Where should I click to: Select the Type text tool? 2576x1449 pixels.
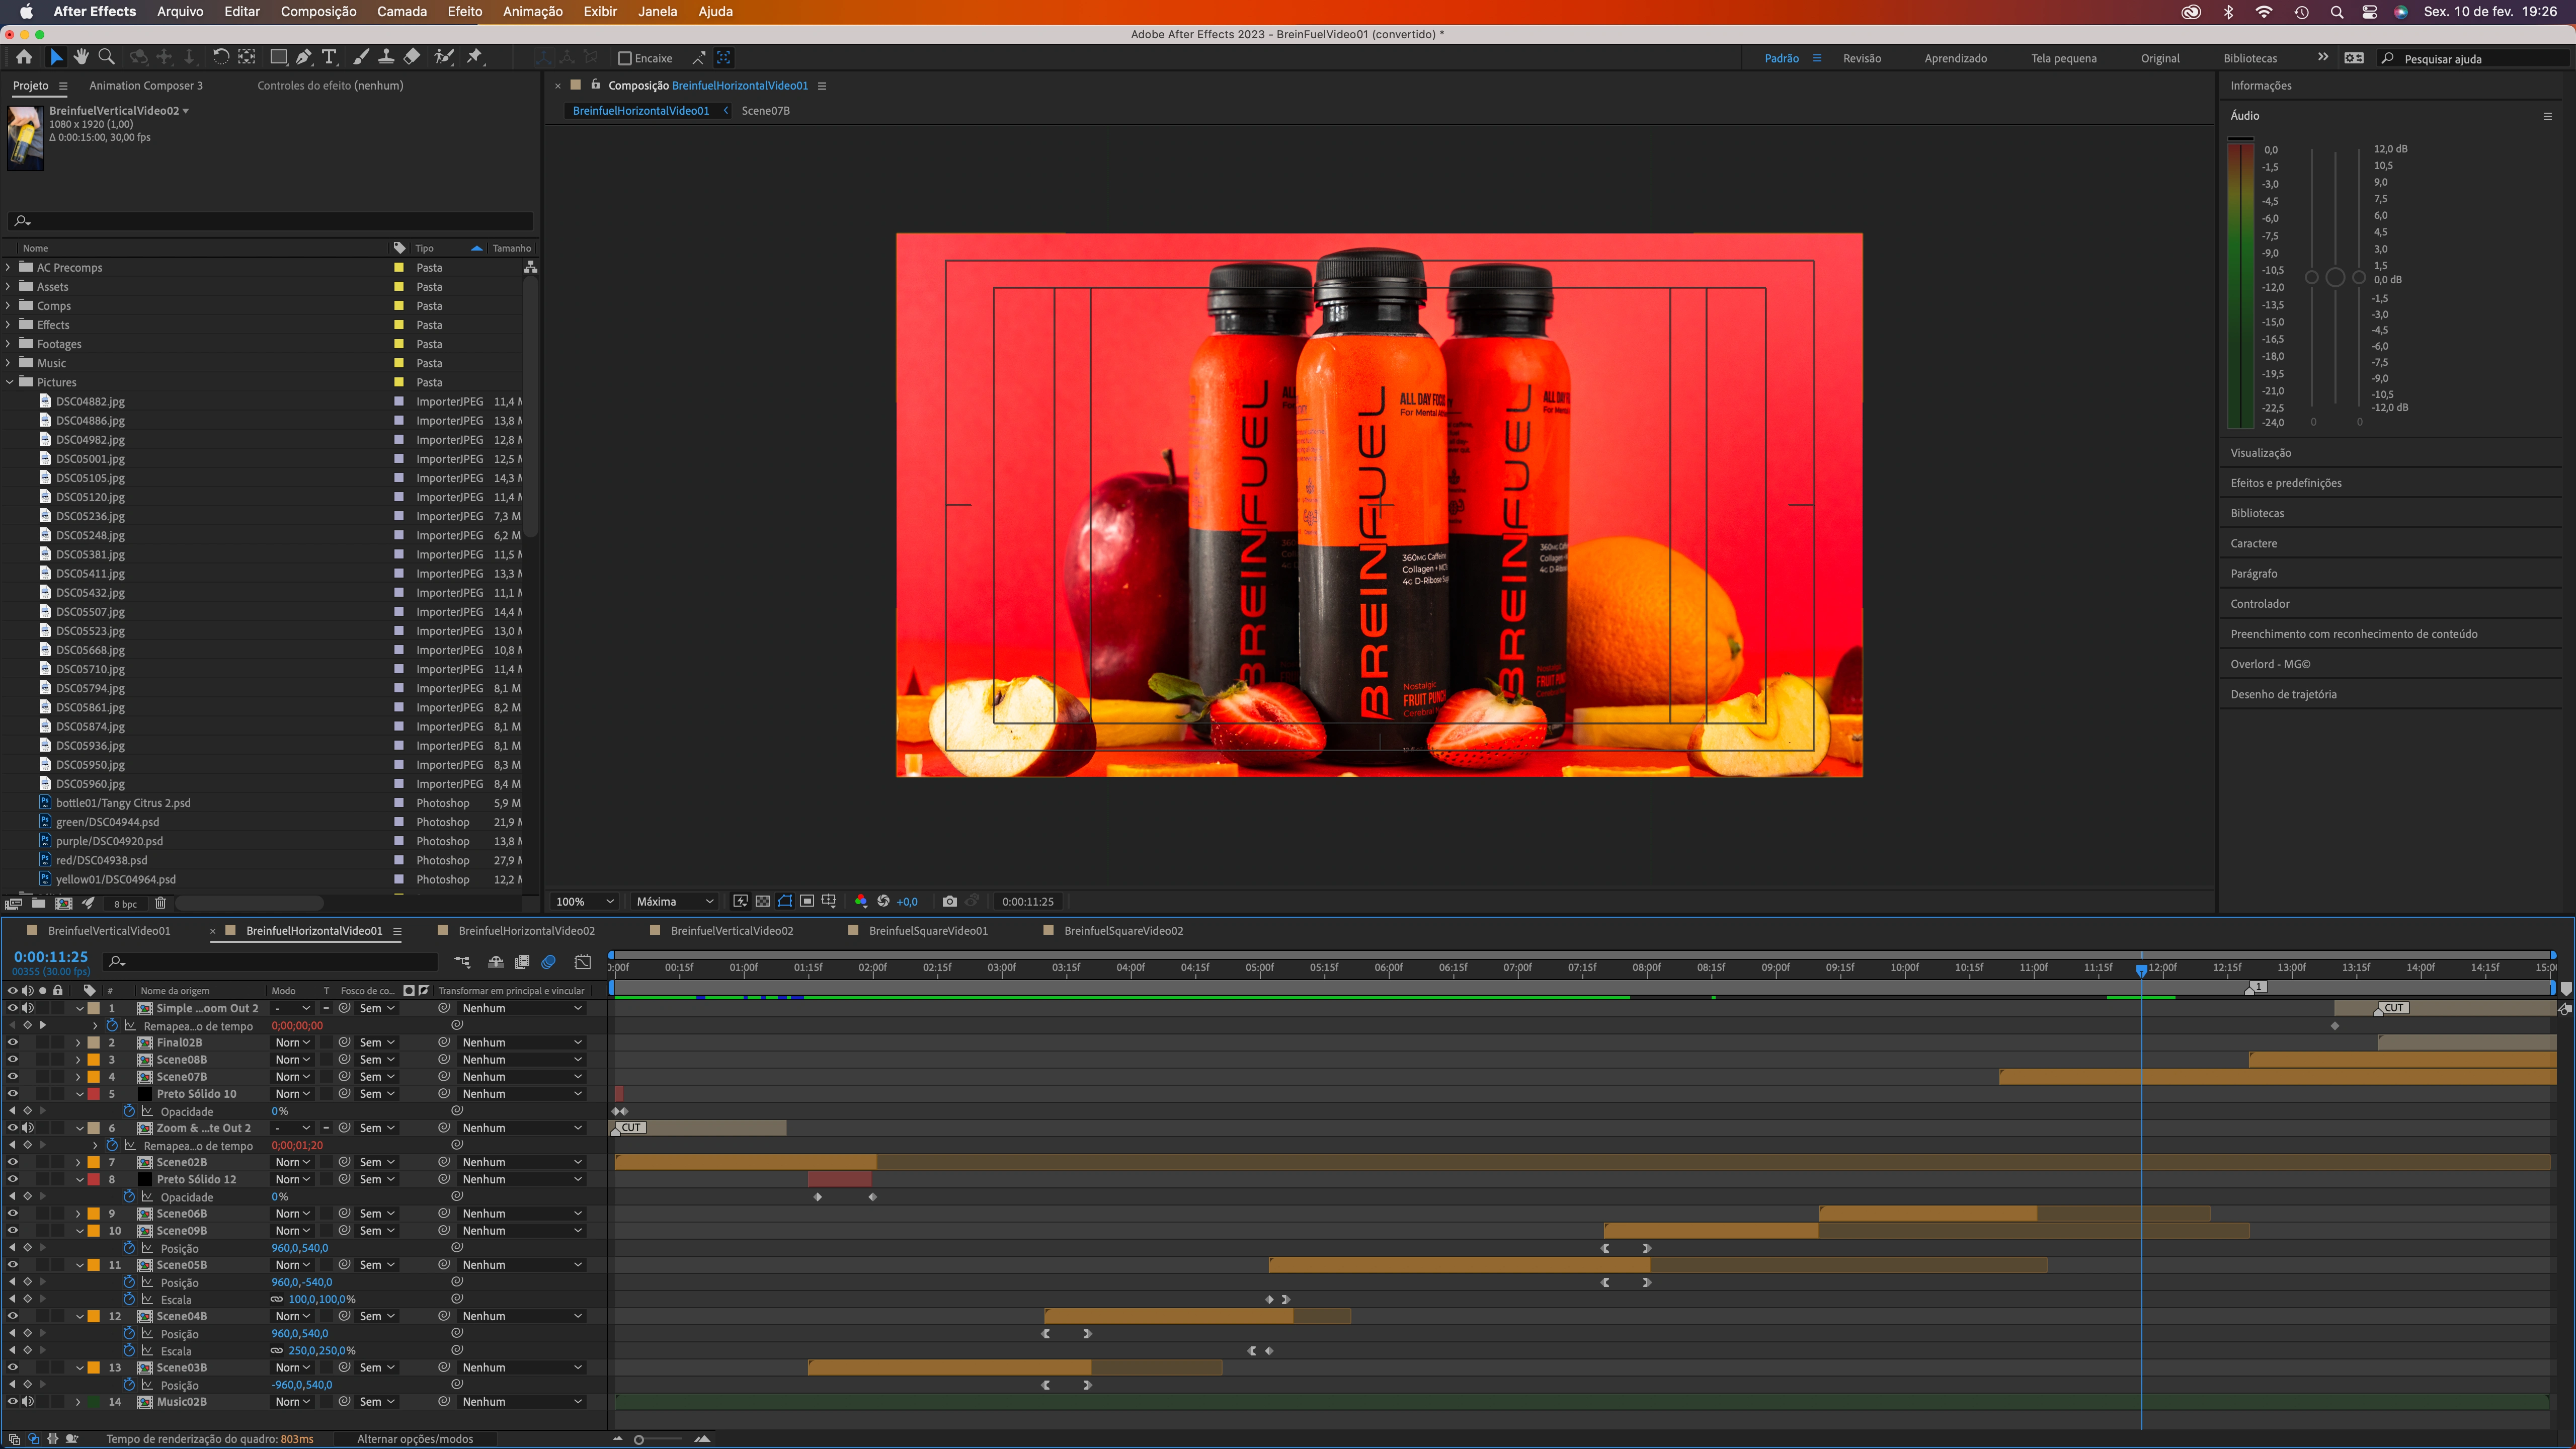click(x=329, y=57)
